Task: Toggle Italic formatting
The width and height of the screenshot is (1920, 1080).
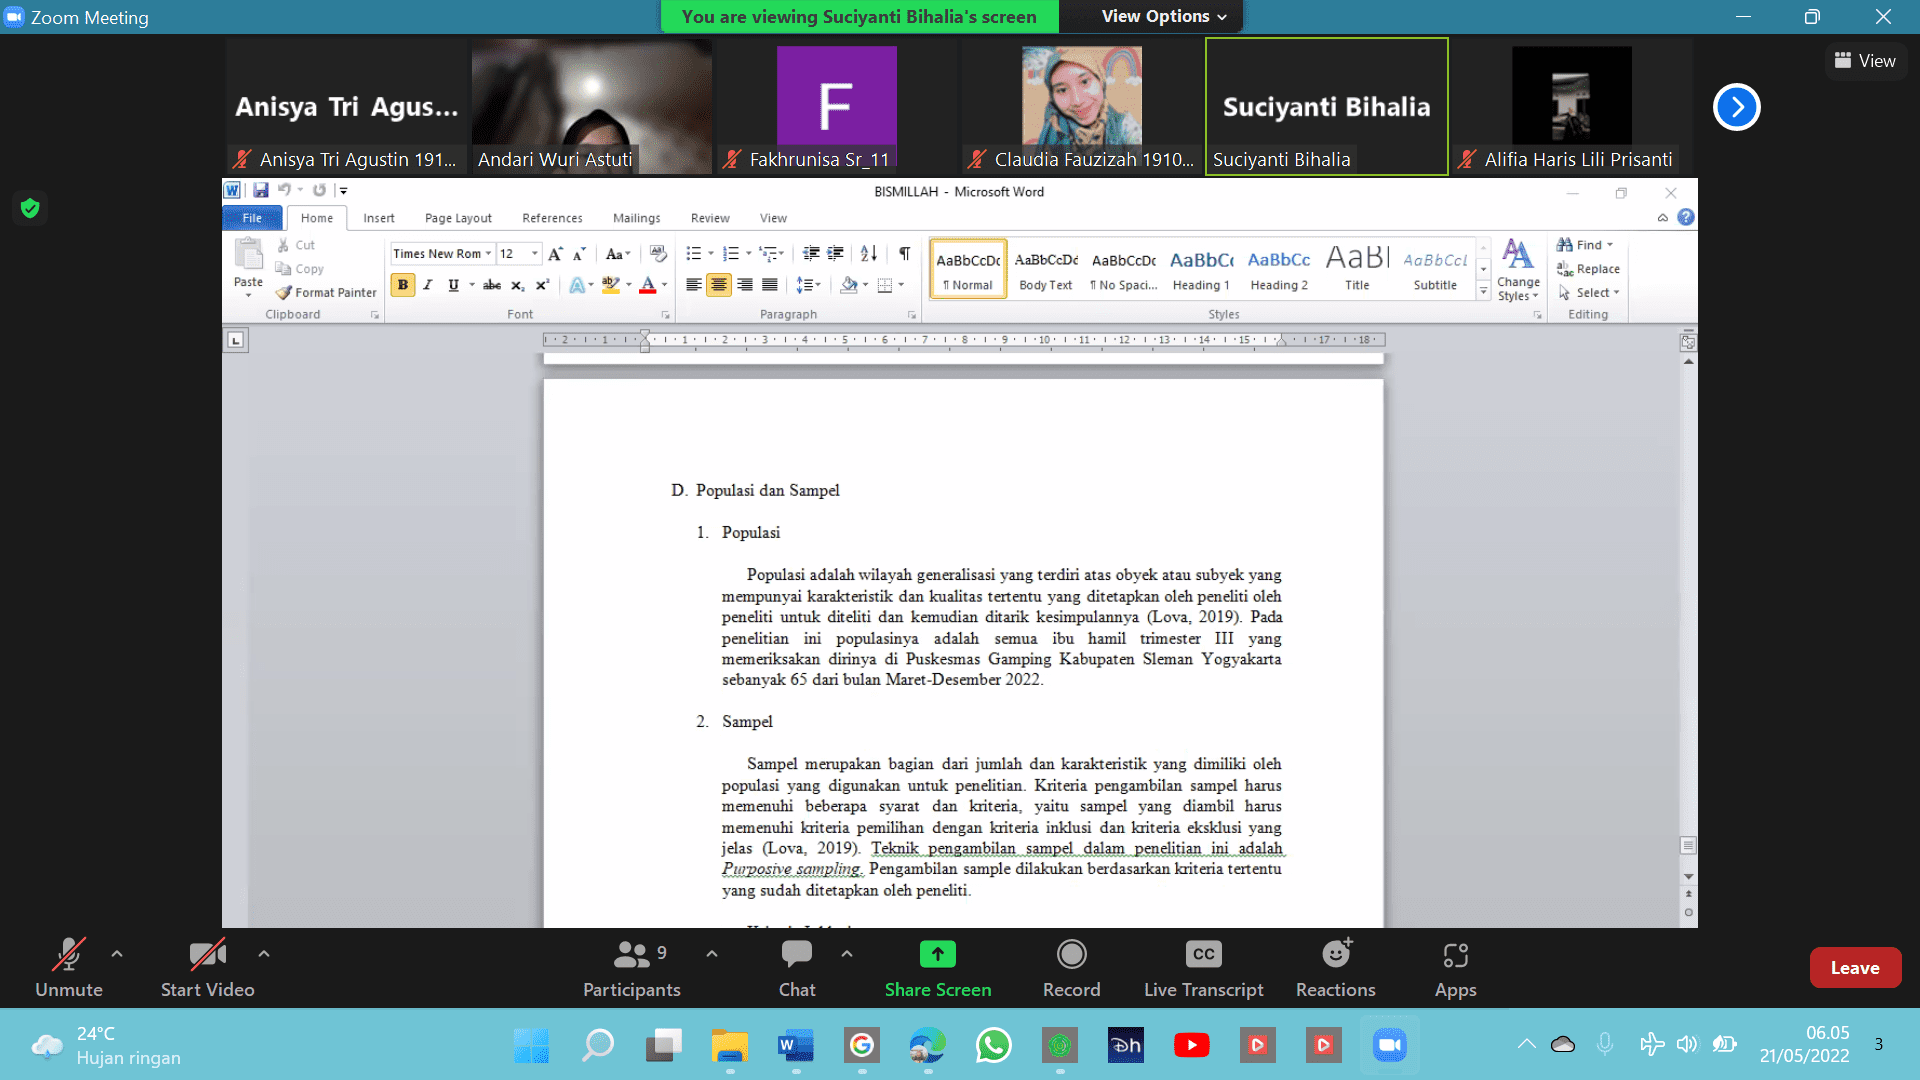Action: point(428,285)
